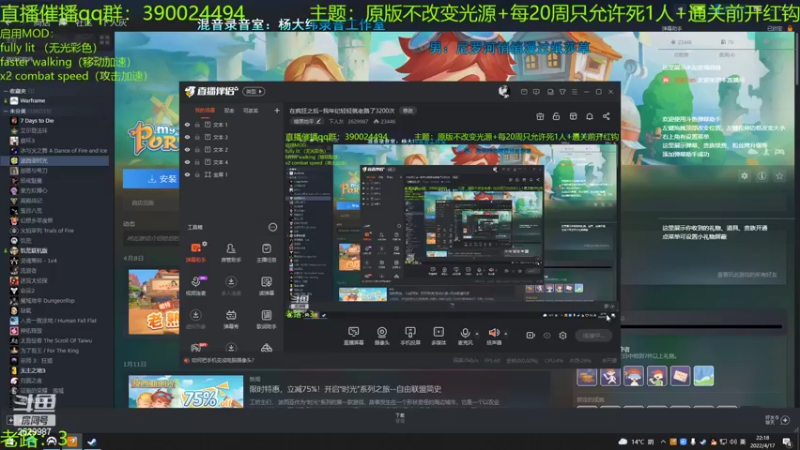Select the 文本 4 layer row
This screenshot has width=800, height=450.
232,162
